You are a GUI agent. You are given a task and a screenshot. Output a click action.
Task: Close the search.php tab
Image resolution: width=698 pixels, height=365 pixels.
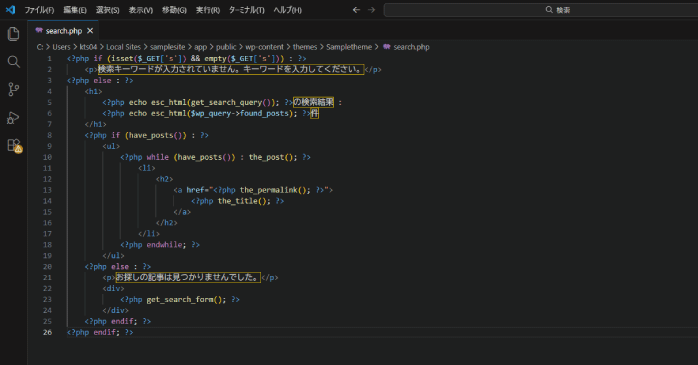(x=90, y=31)
